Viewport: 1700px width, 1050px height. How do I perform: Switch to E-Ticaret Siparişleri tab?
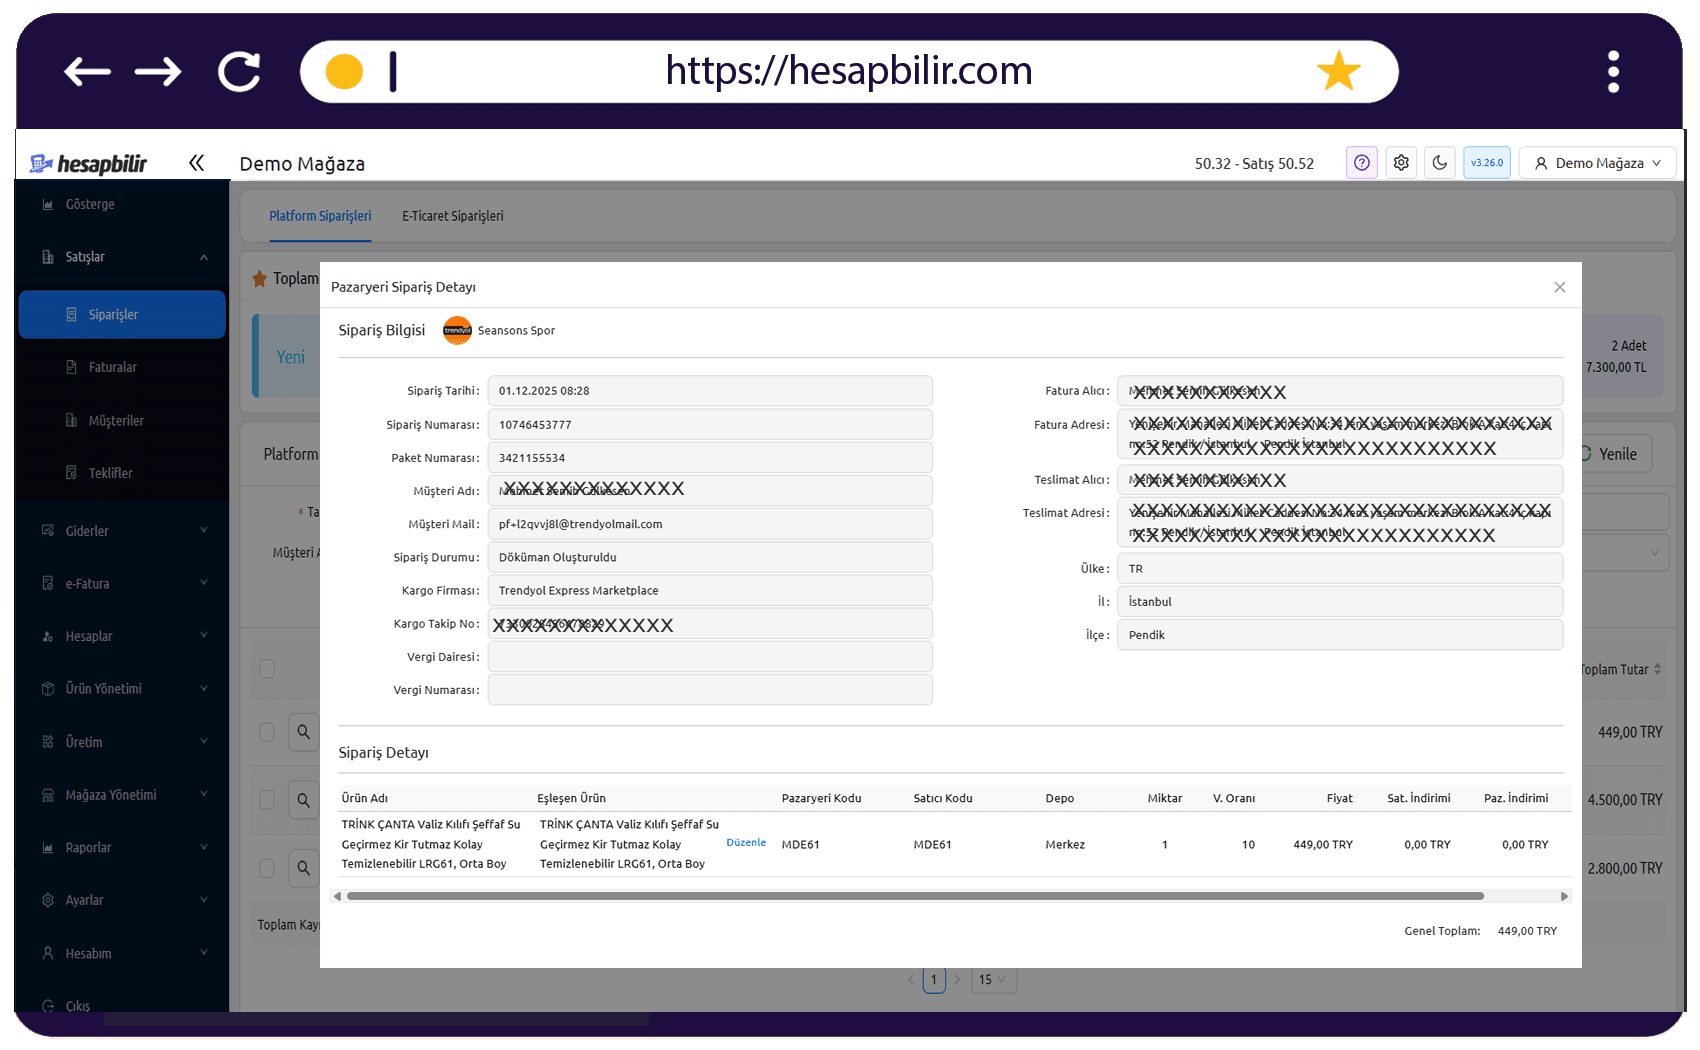coord(452,216)
